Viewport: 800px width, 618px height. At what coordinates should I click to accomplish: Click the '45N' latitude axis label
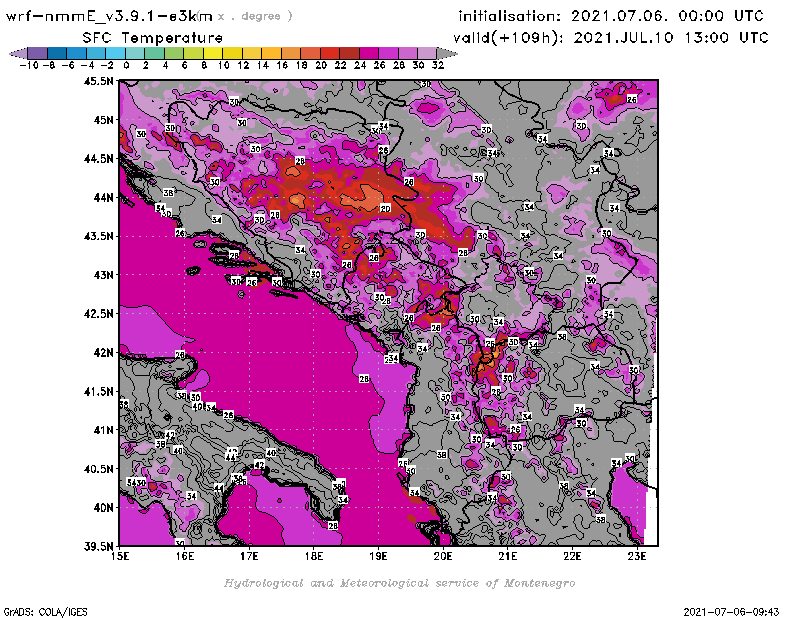point(103,120)
